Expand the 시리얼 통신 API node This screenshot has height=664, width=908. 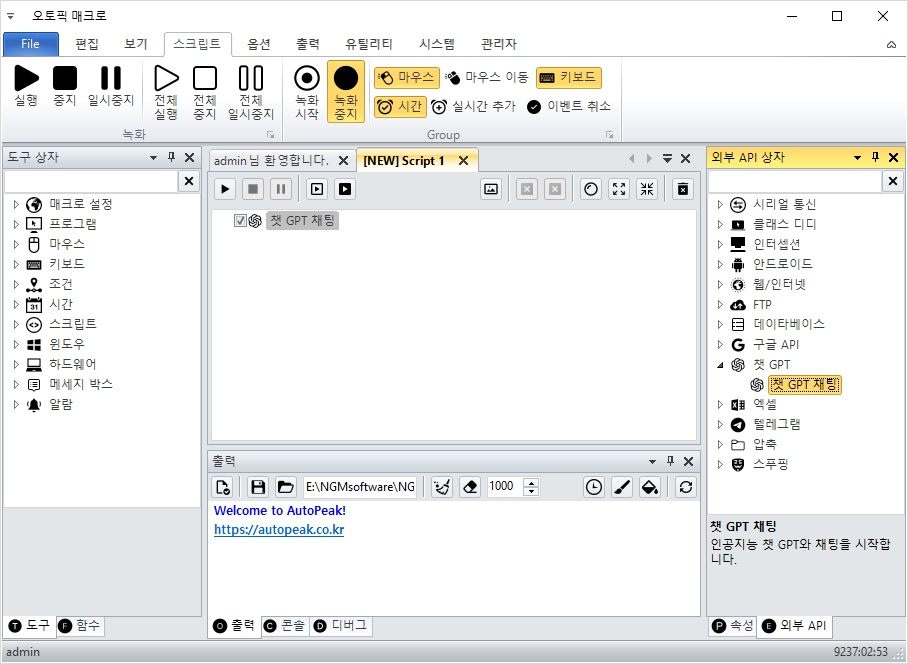click(720, 204)
